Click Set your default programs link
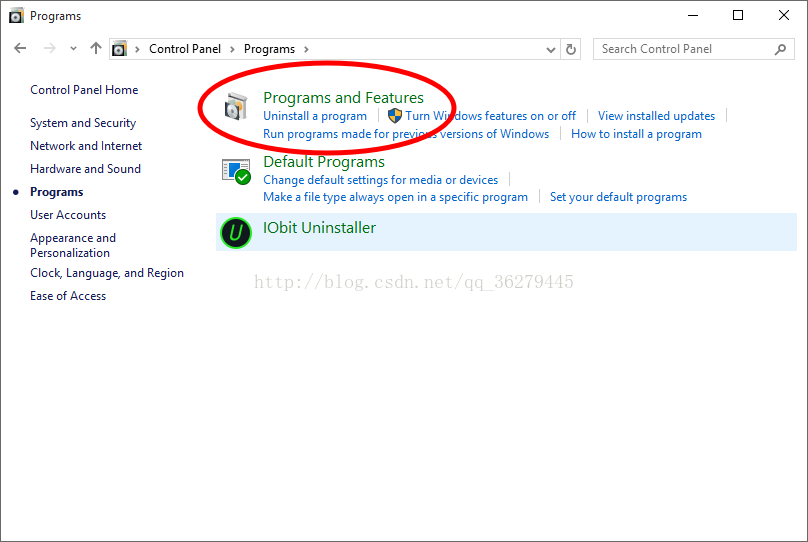 click(618, 197)
